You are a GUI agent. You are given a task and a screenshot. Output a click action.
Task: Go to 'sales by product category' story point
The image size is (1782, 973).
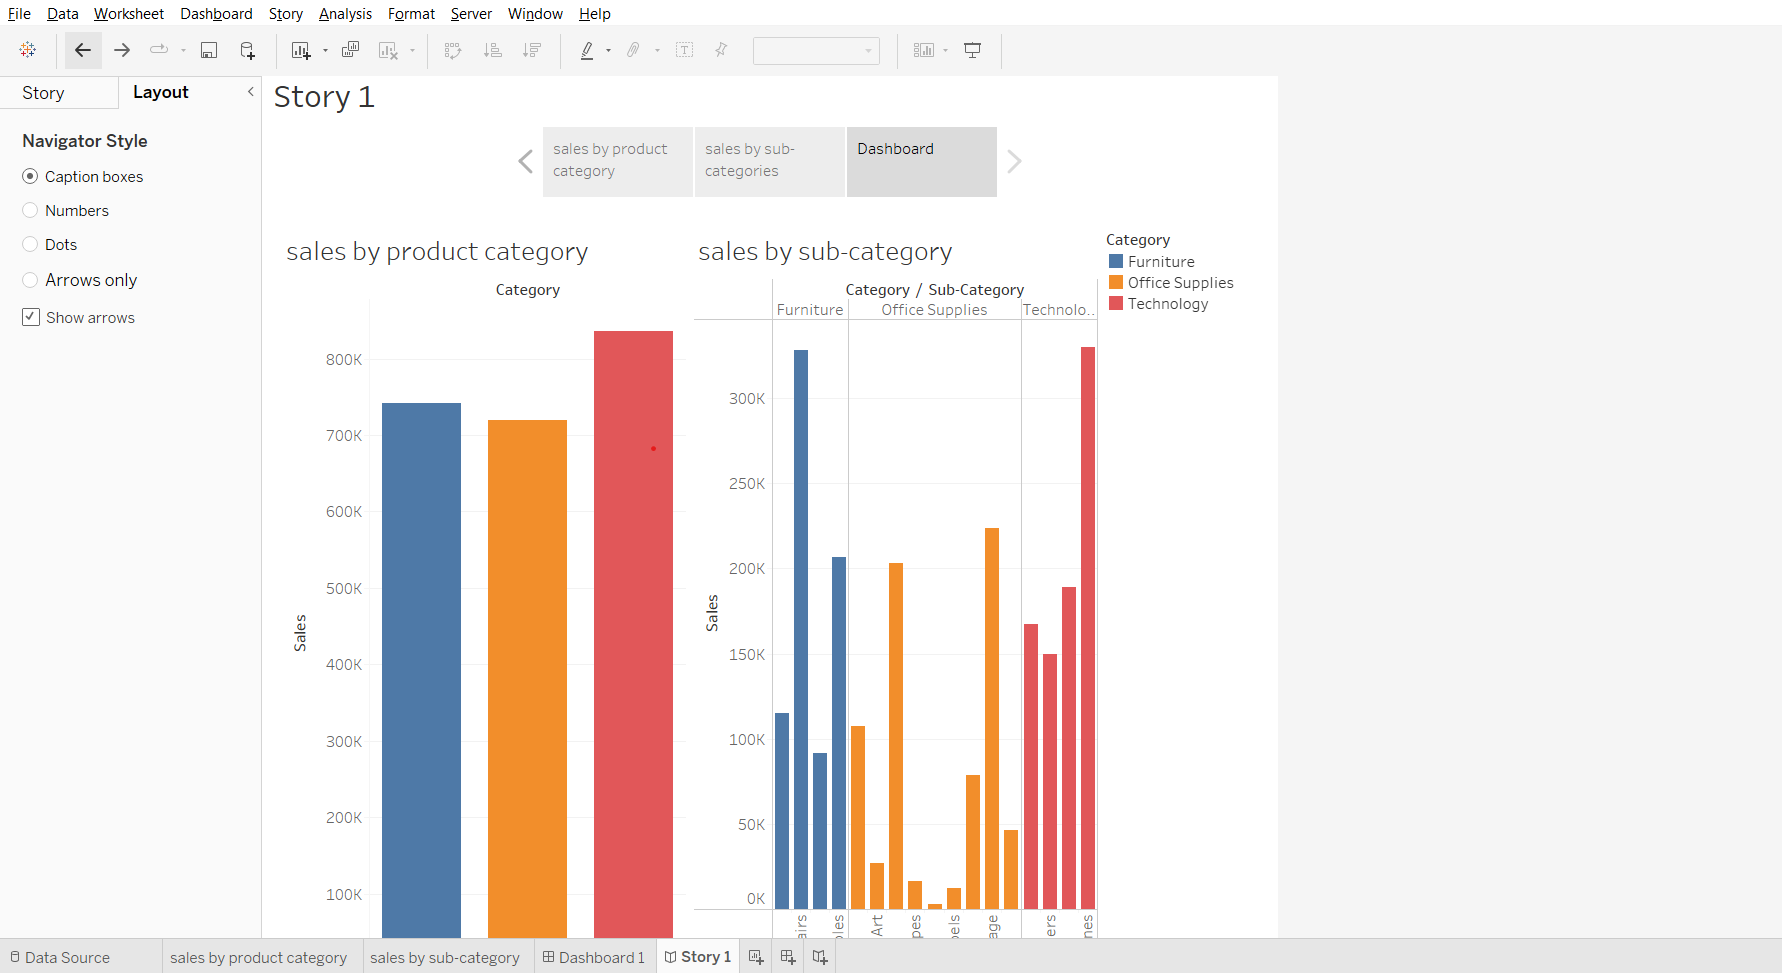click(x=617, y=161)
